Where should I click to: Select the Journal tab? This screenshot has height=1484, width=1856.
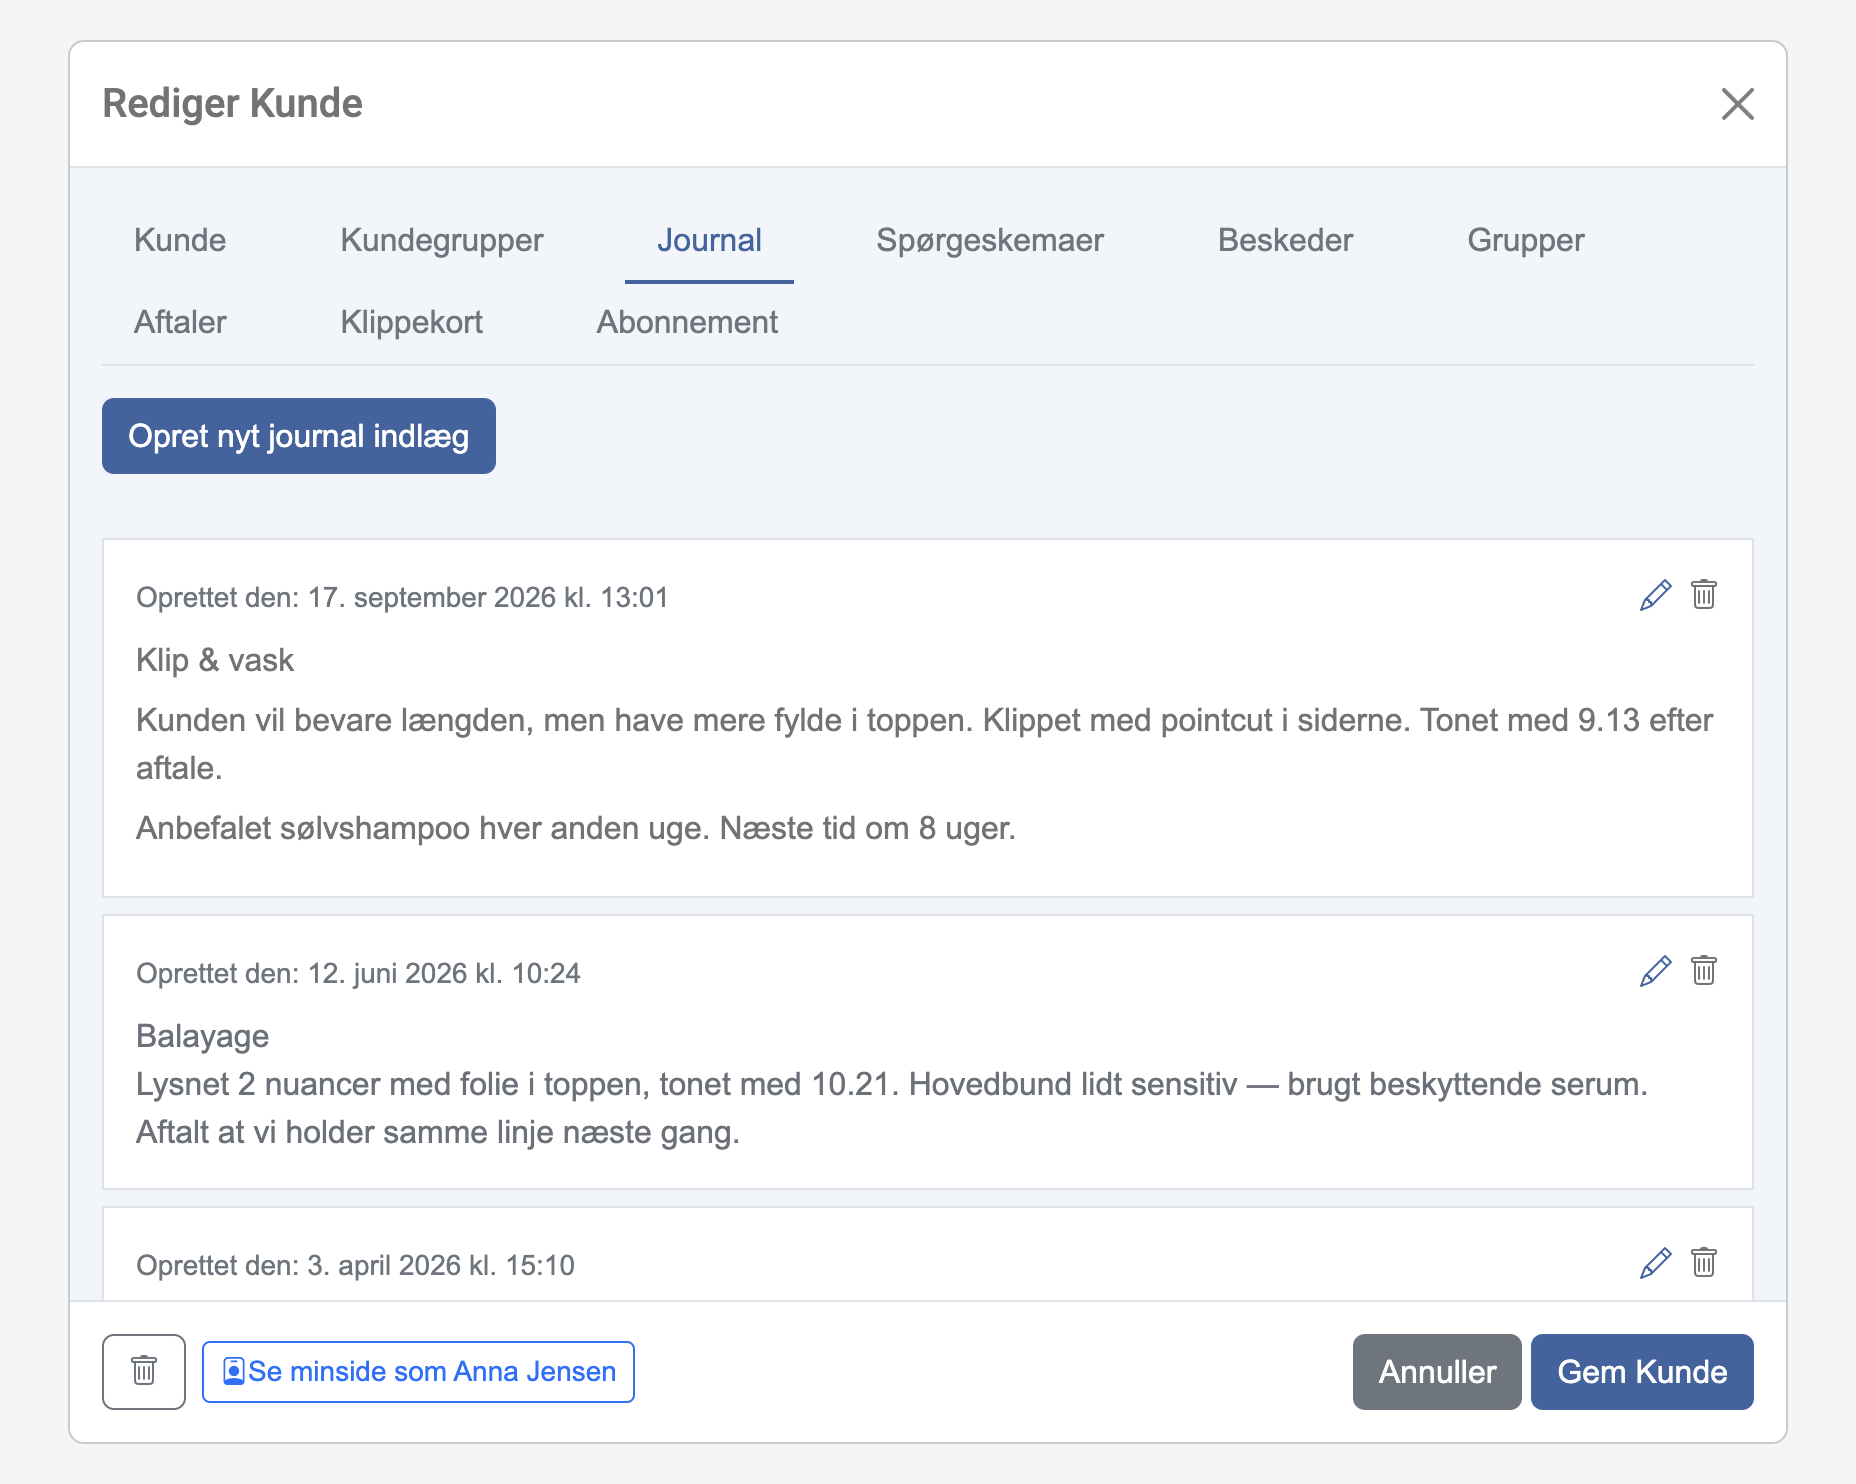click(709, 241)
